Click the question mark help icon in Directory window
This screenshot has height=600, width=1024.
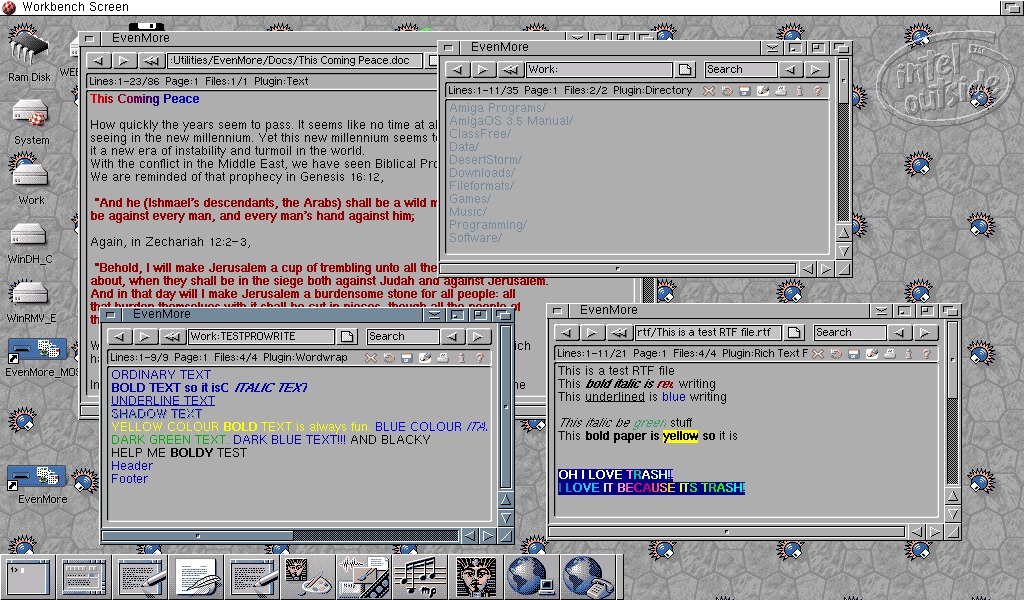point(817,91)
